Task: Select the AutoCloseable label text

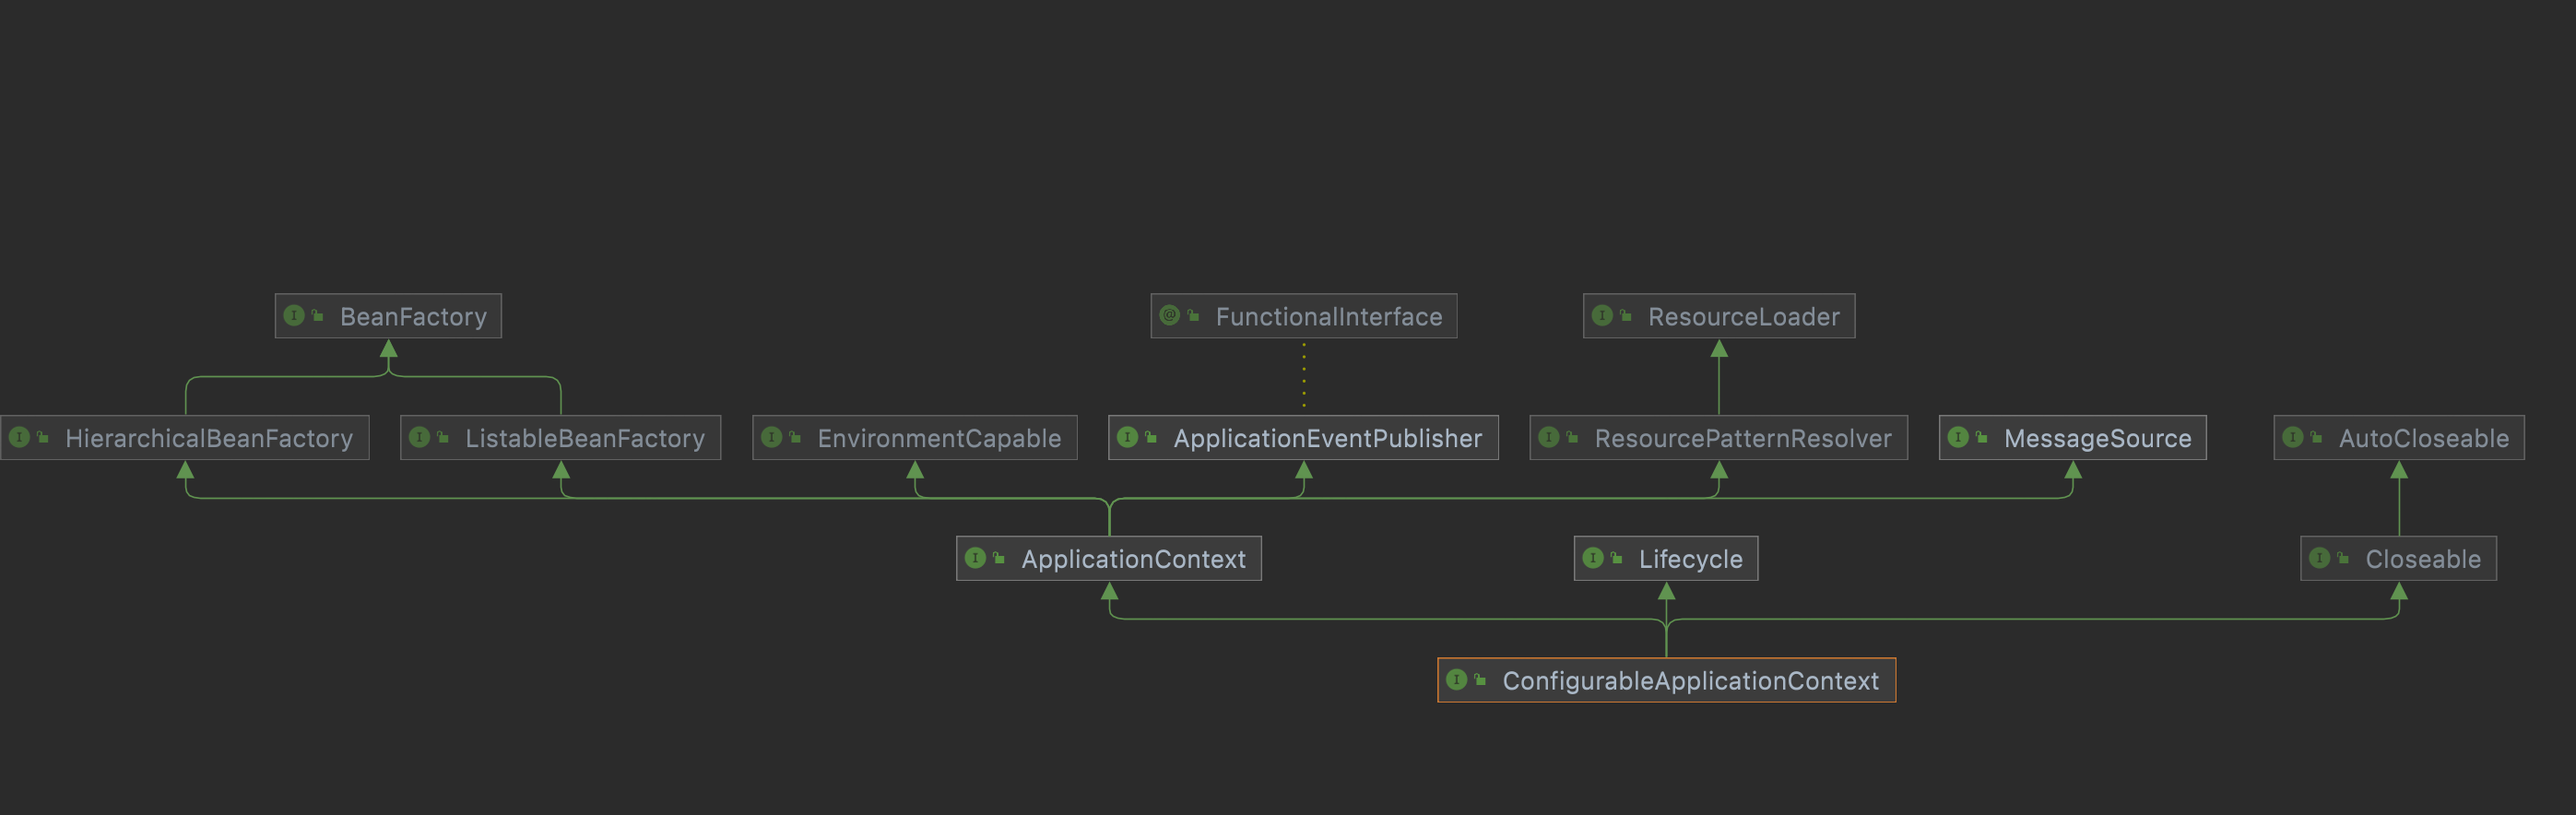Action: coord(2423,439)
